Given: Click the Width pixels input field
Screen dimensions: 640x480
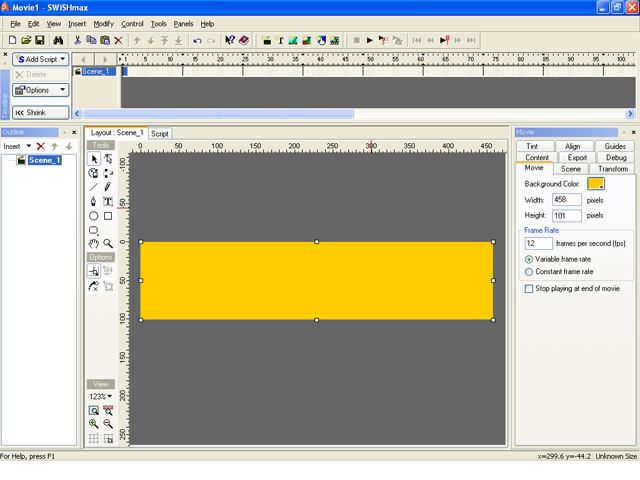Looking at the screenshot, I should [566, 200].
